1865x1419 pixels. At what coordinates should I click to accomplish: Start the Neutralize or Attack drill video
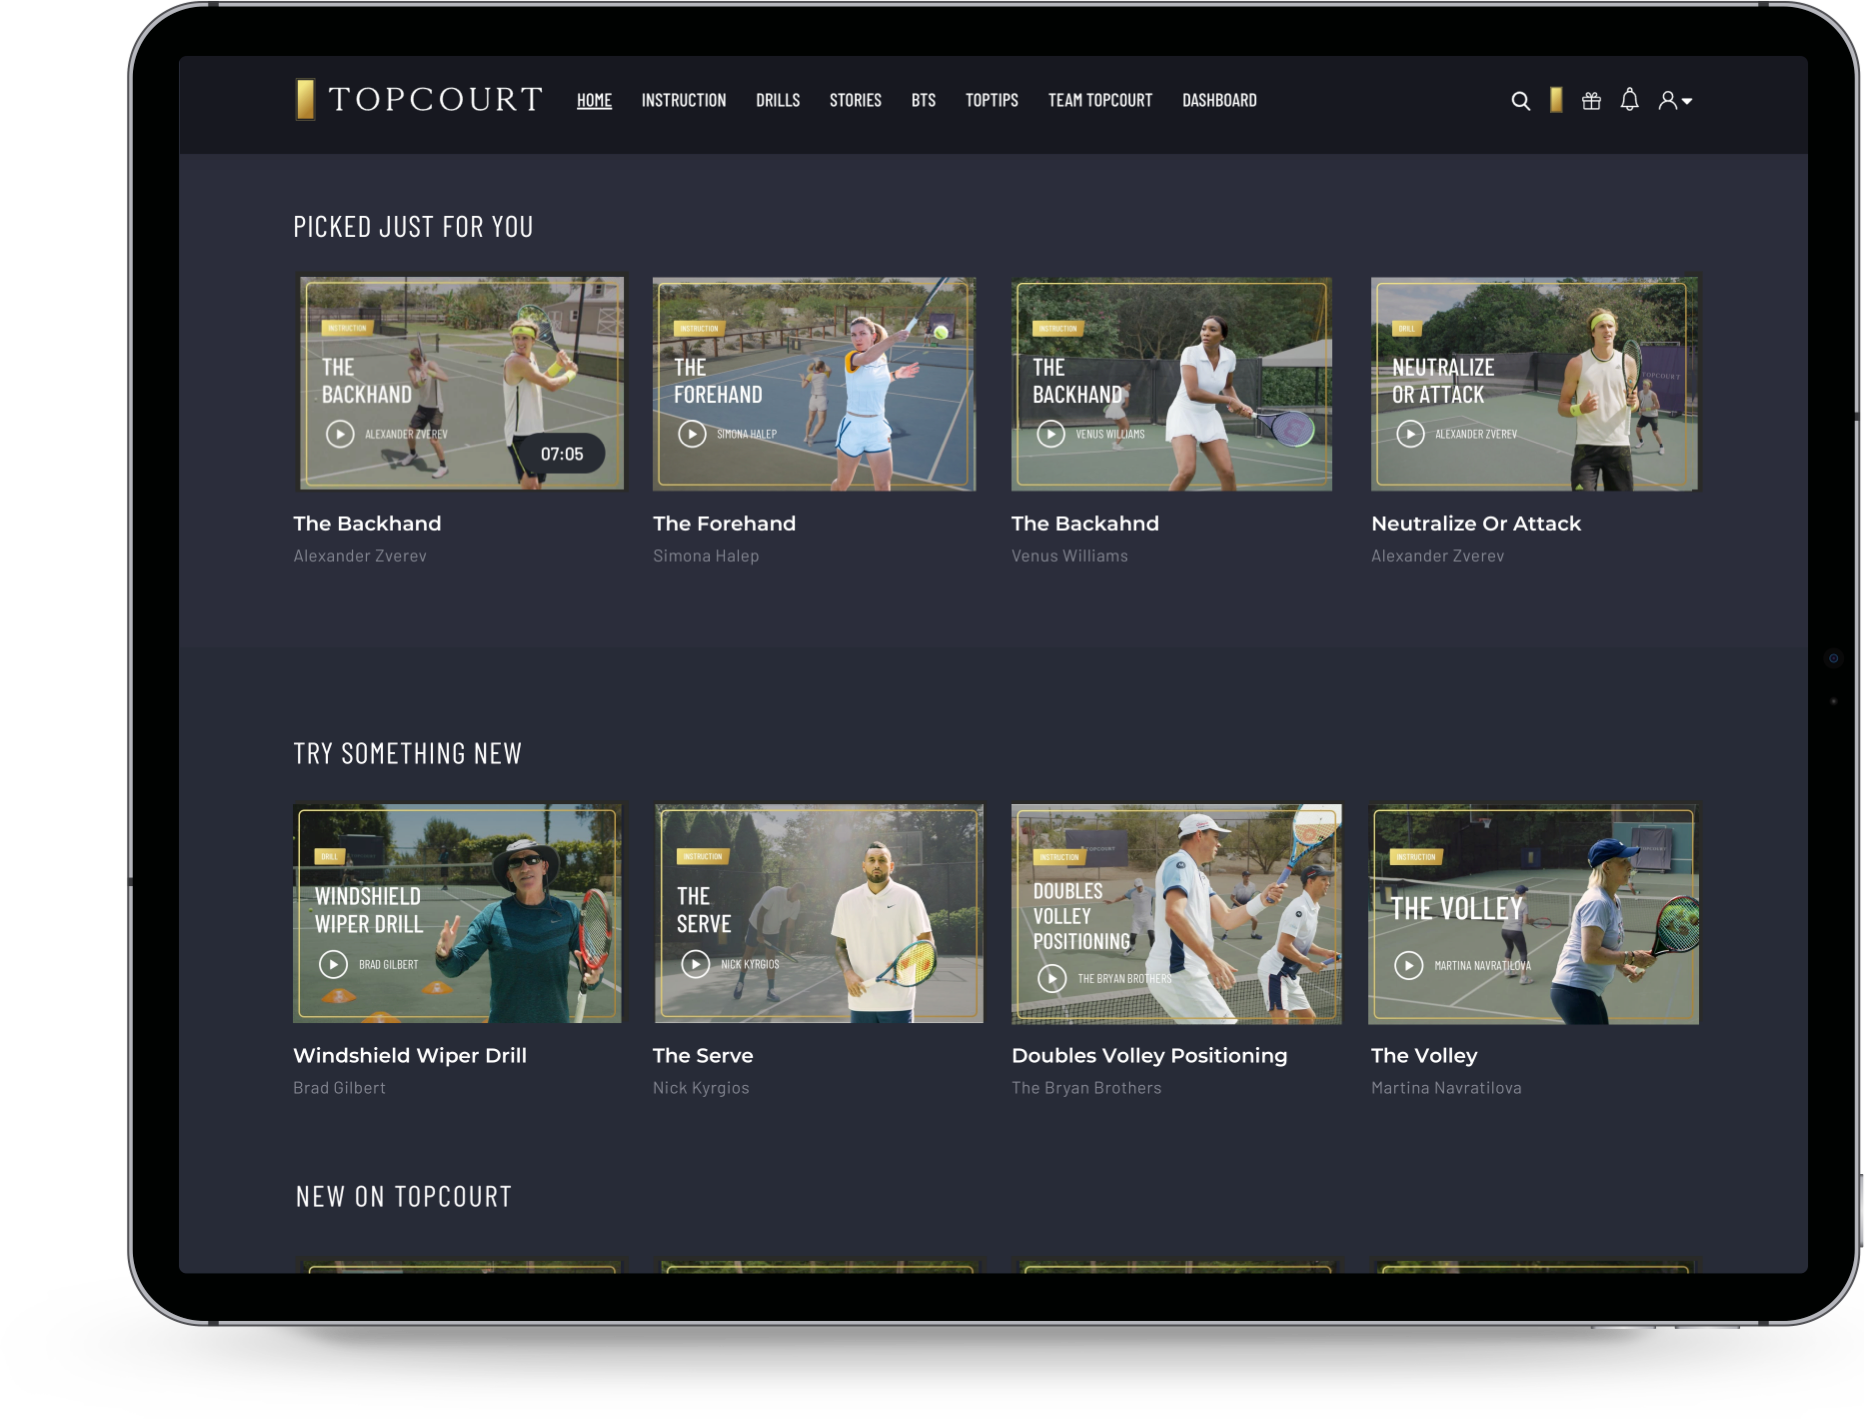(1410, 434)
